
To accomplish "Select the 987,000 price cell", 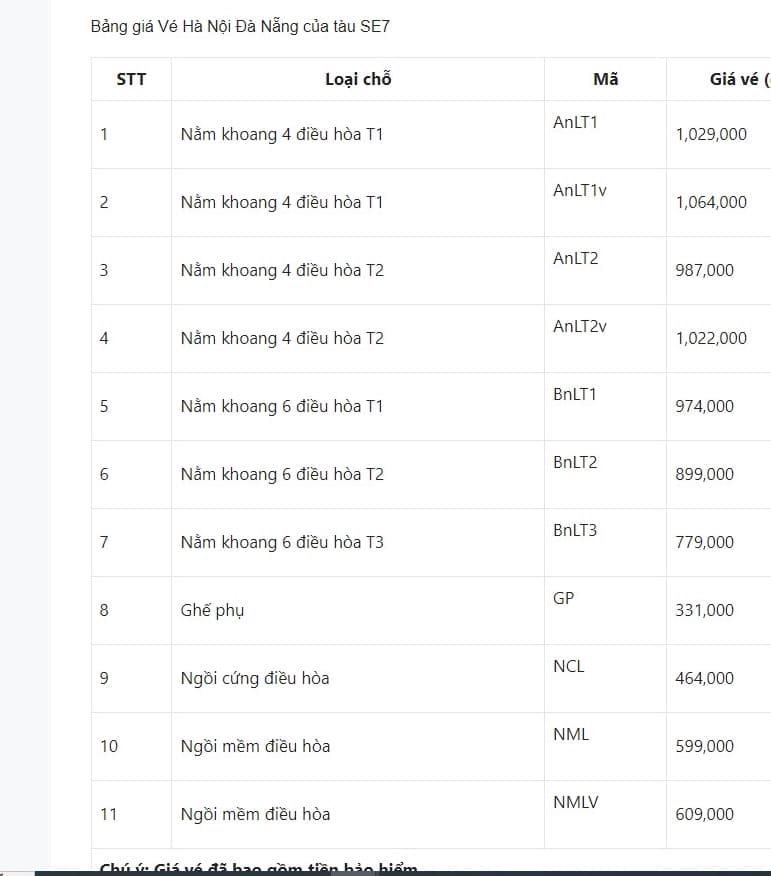I will click(x=705, y=270).
